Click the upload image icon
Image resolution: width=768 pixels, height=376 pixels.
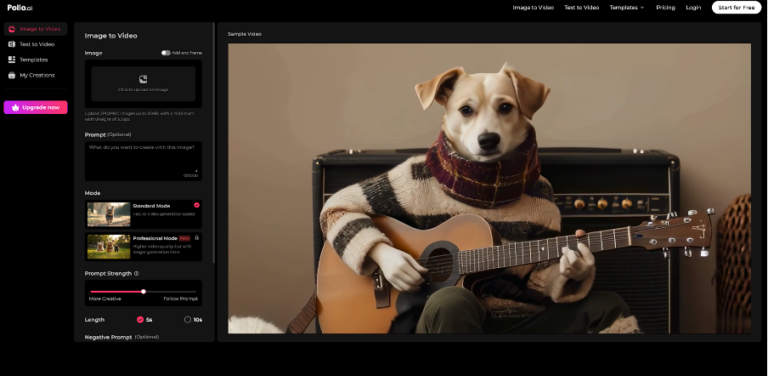pos(143,79)
